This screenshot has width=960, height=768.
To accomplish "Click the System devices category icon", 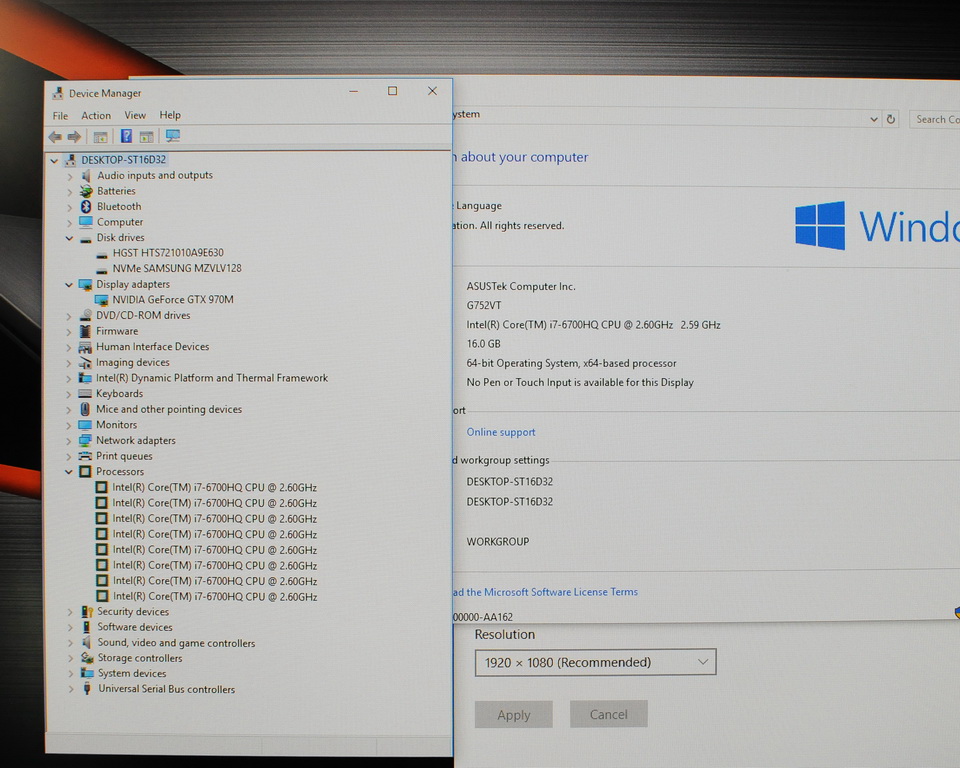I will point(88,673).
